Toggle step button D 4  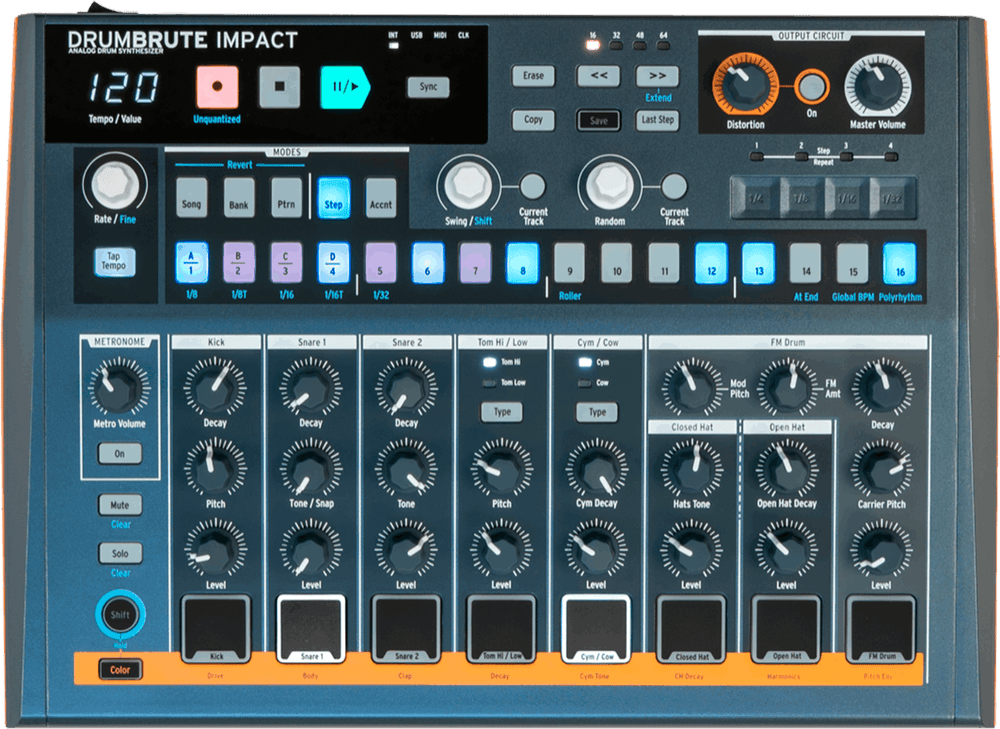[334, 262]
